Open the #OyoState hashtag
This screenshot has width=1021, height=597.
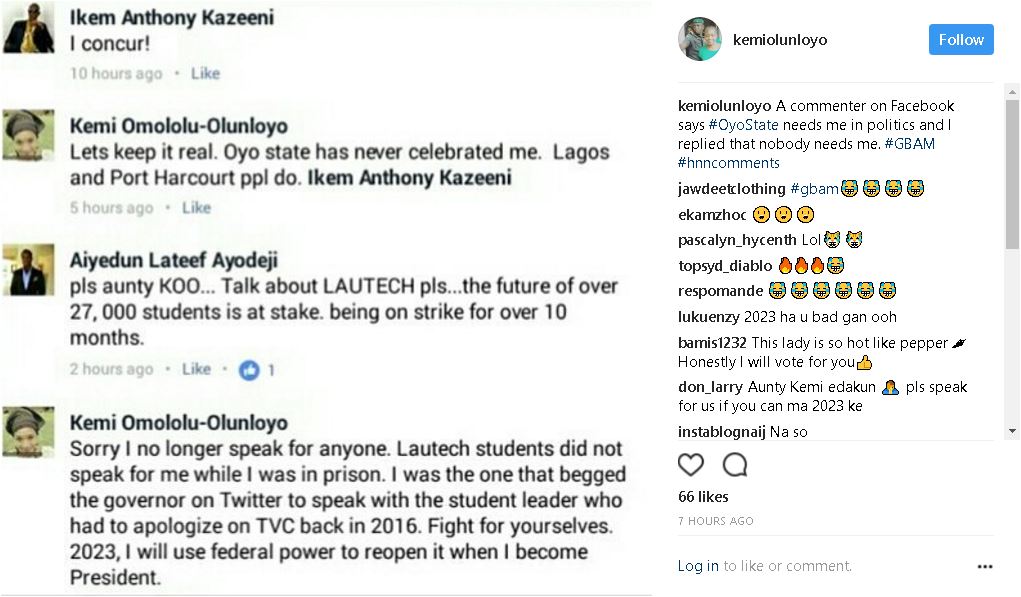tap(744, 125)
